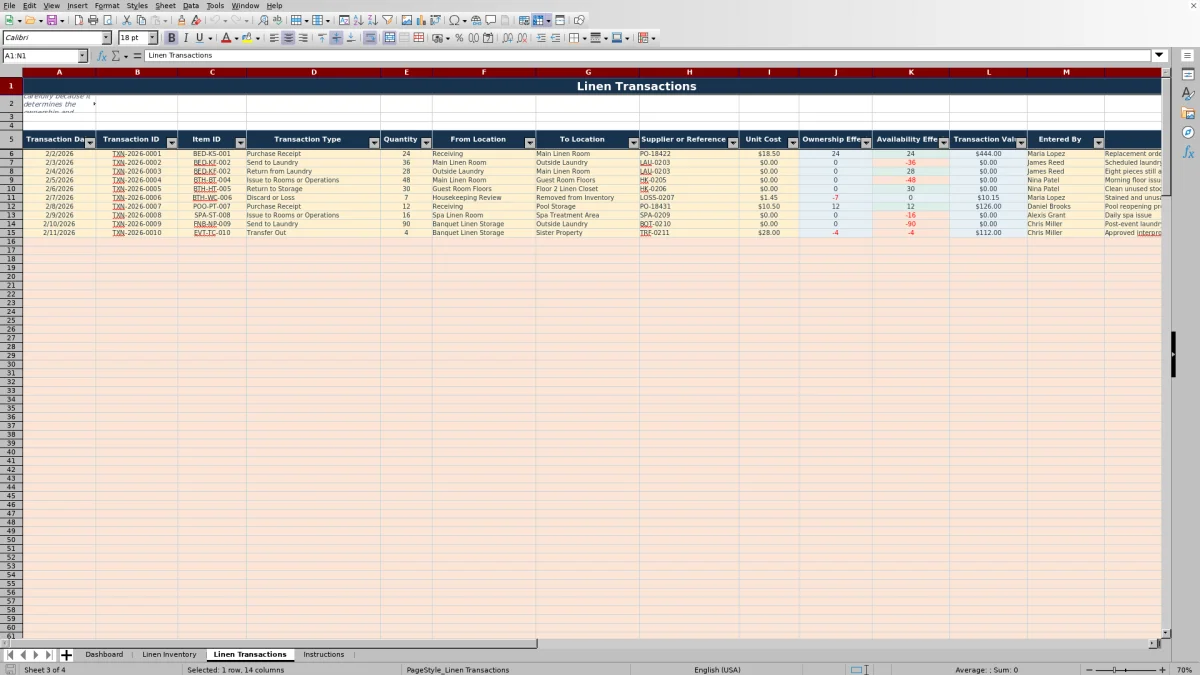Click the Insert Comment icon

point(491,20)
